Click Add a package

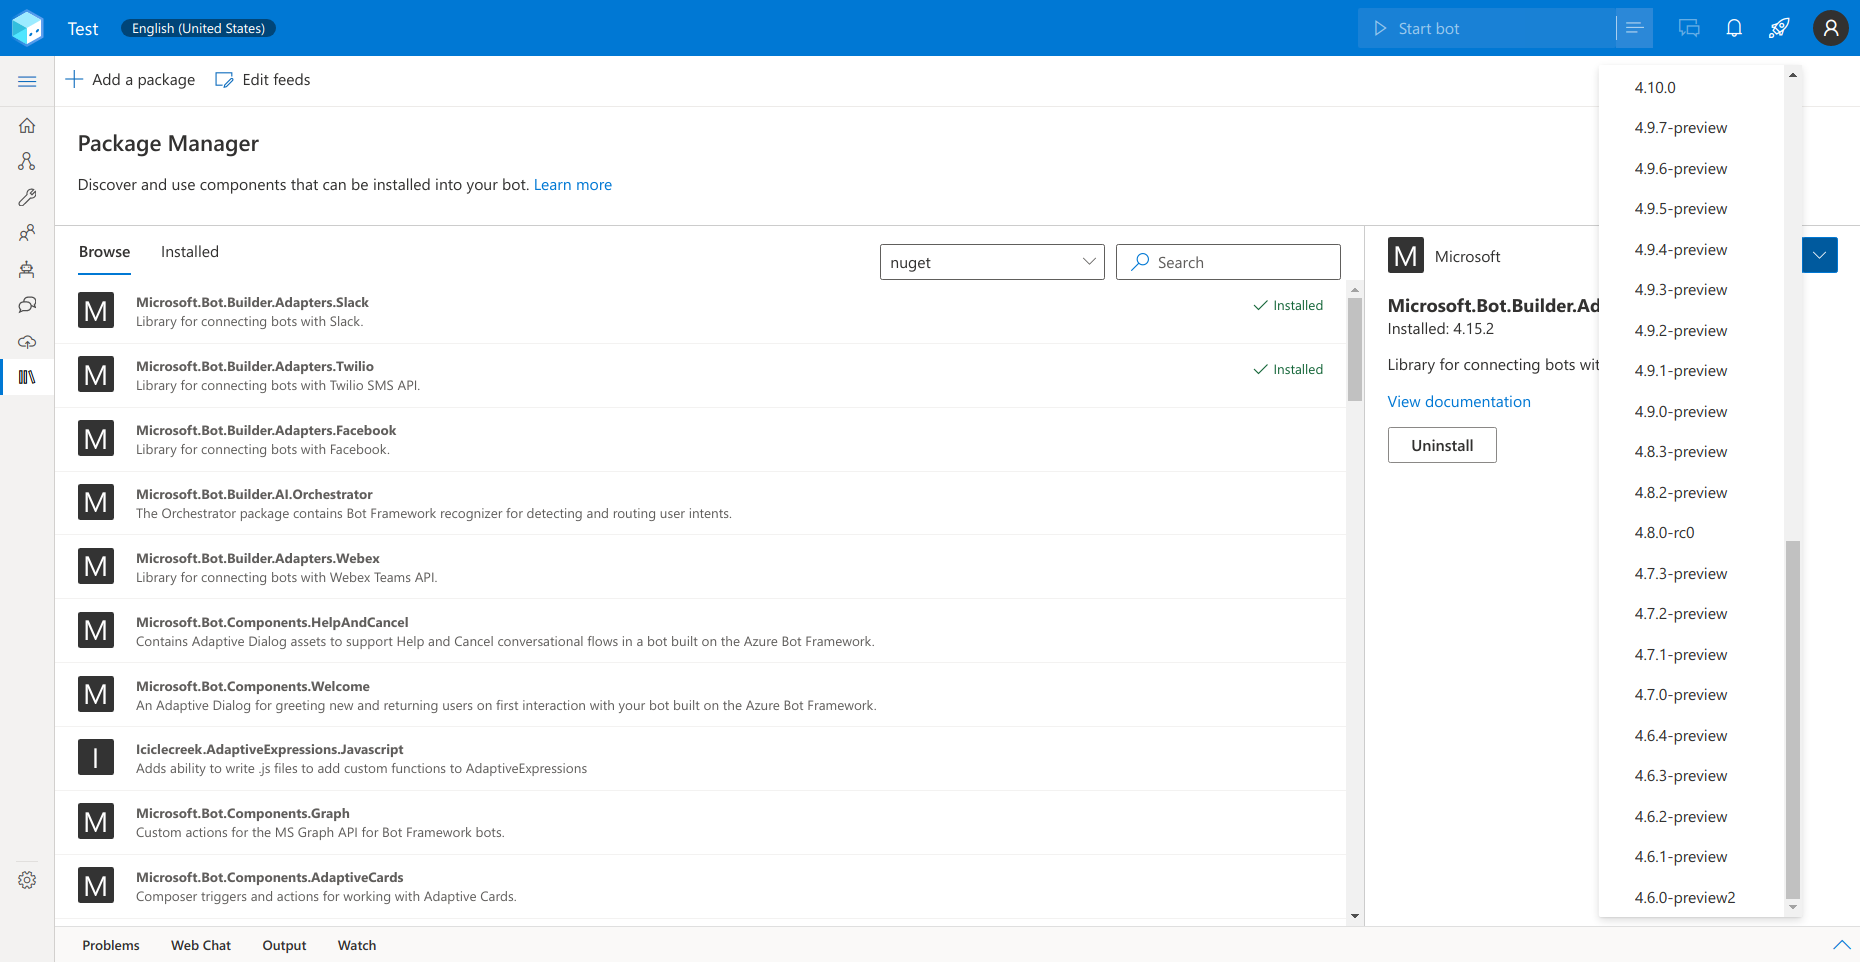[x=130, y=80]
